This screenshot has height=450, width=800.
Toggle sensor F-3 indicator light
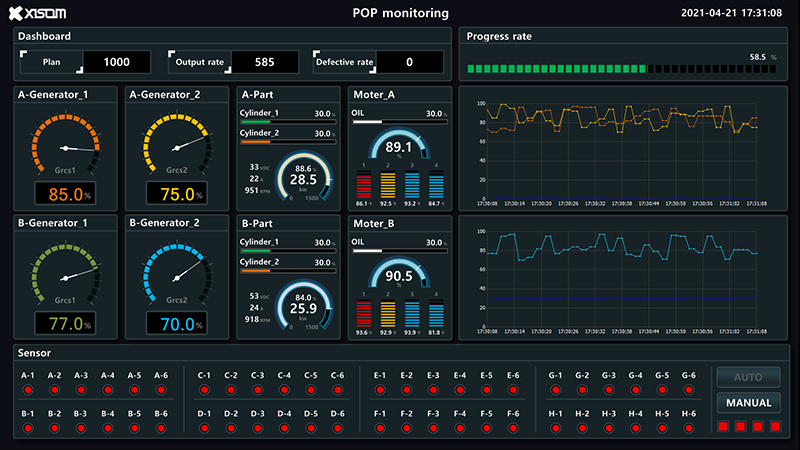click(x=433, y=428)
